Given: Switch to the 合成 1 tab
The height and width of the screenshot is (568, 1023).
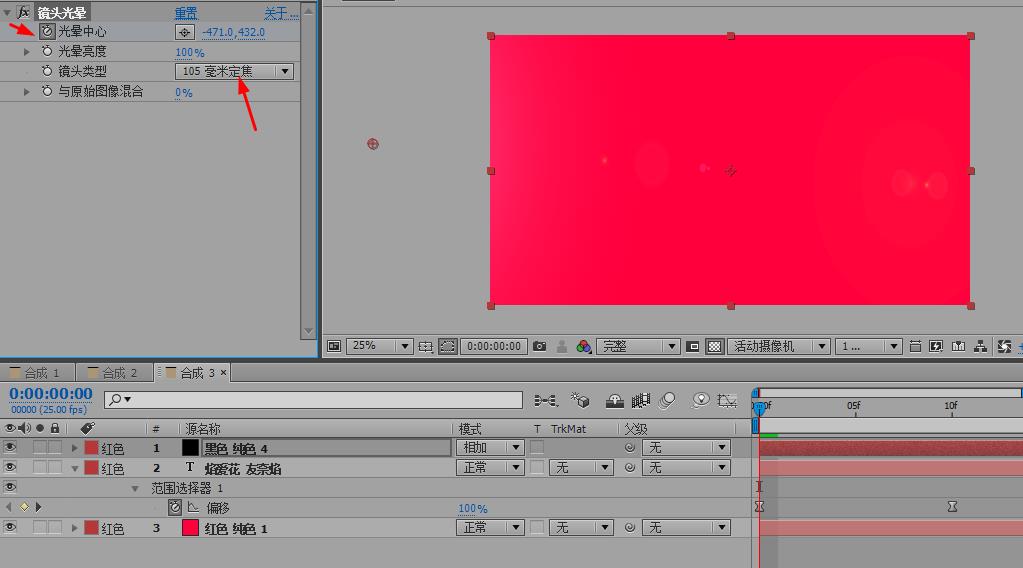Looking at the screenshot, I should point(40,373).
